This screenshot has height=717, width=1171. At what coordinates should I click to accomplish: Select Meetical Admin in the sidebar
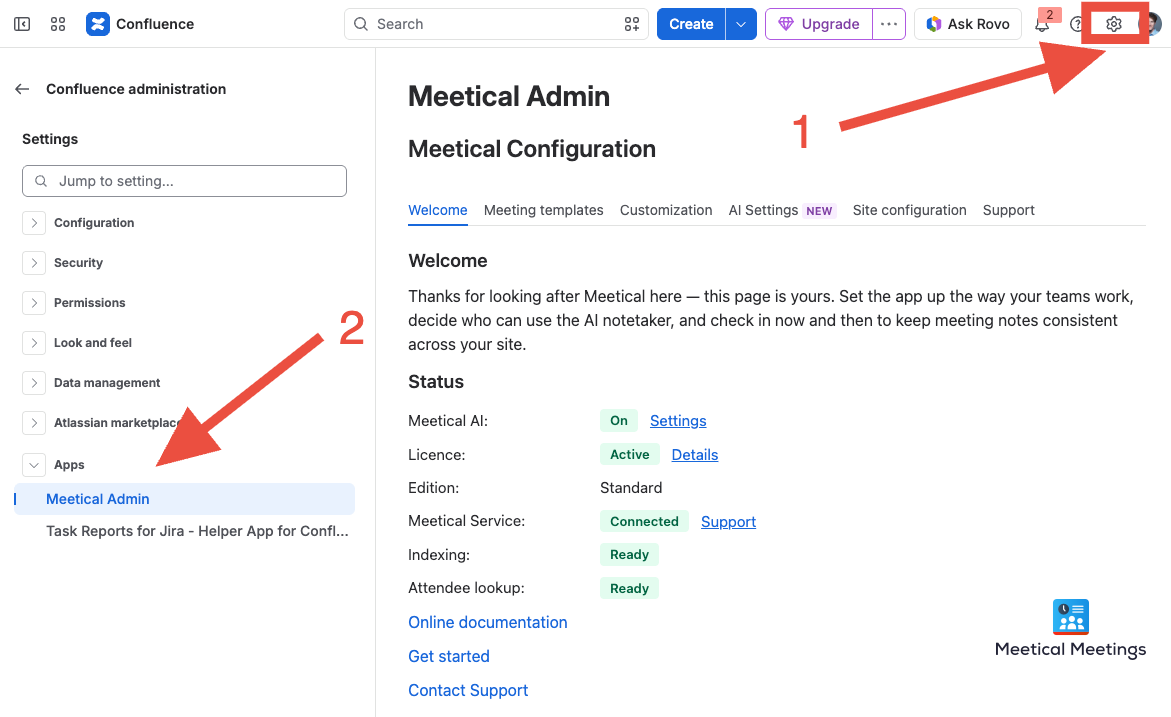point(184,499)
